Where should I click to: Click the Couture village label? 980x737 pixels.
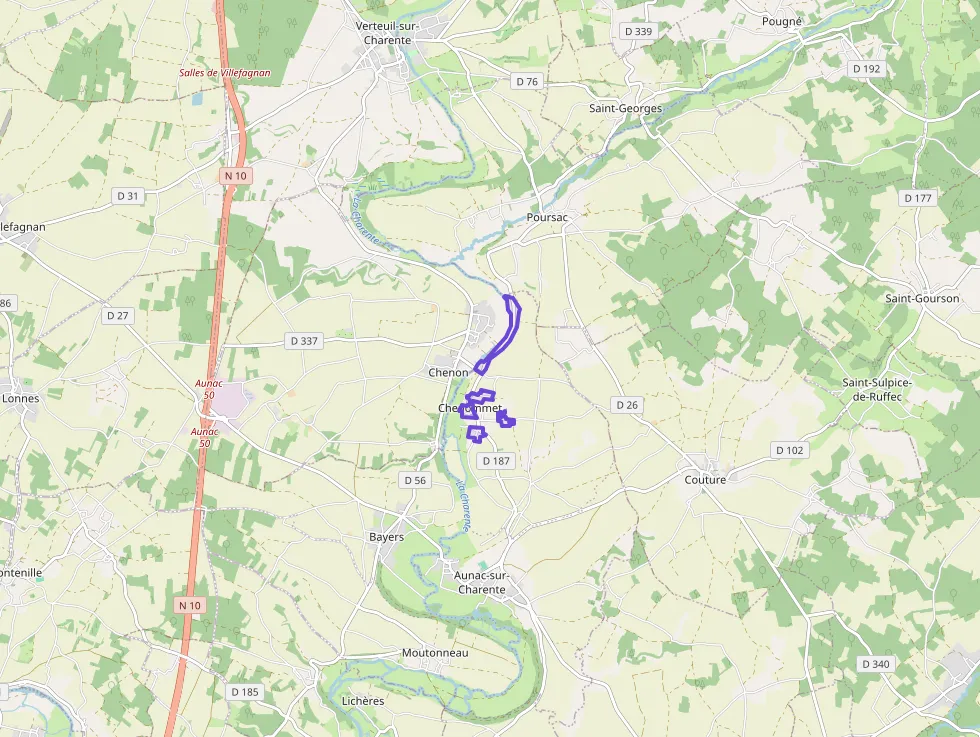pyautogui.click(x=705, y=479)
